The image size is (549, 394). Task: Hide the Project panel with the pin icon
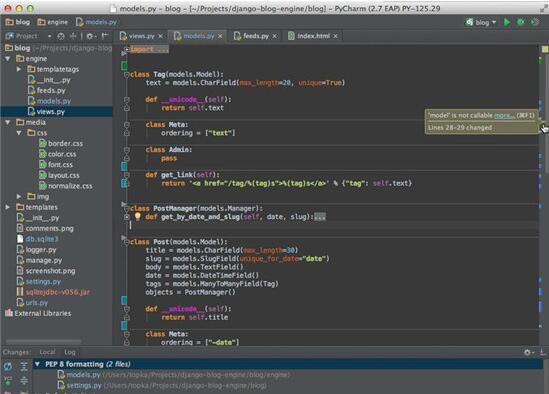tap(105, 36)
